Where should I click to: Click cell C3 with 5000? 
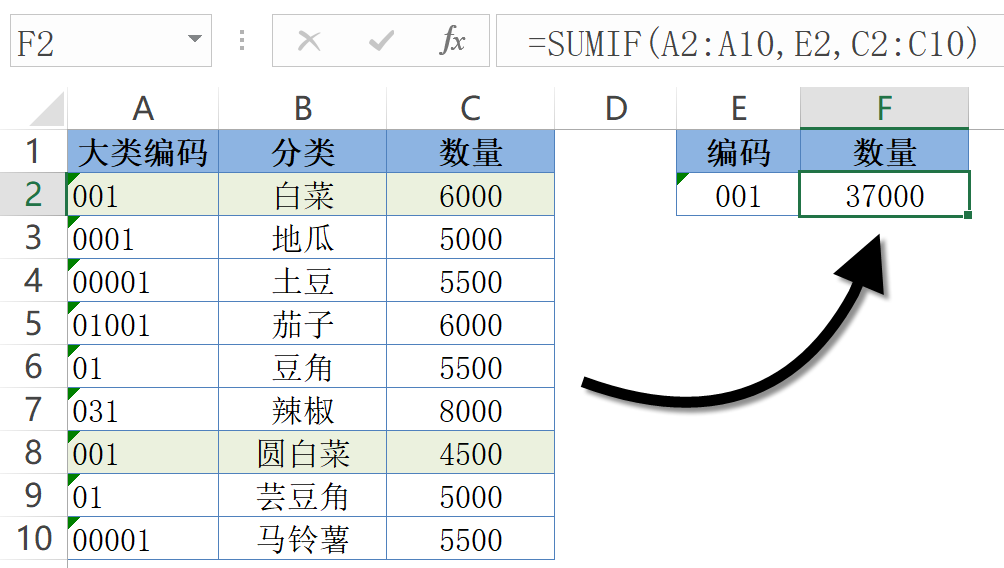pyautogui.click(x=471, y=238)
